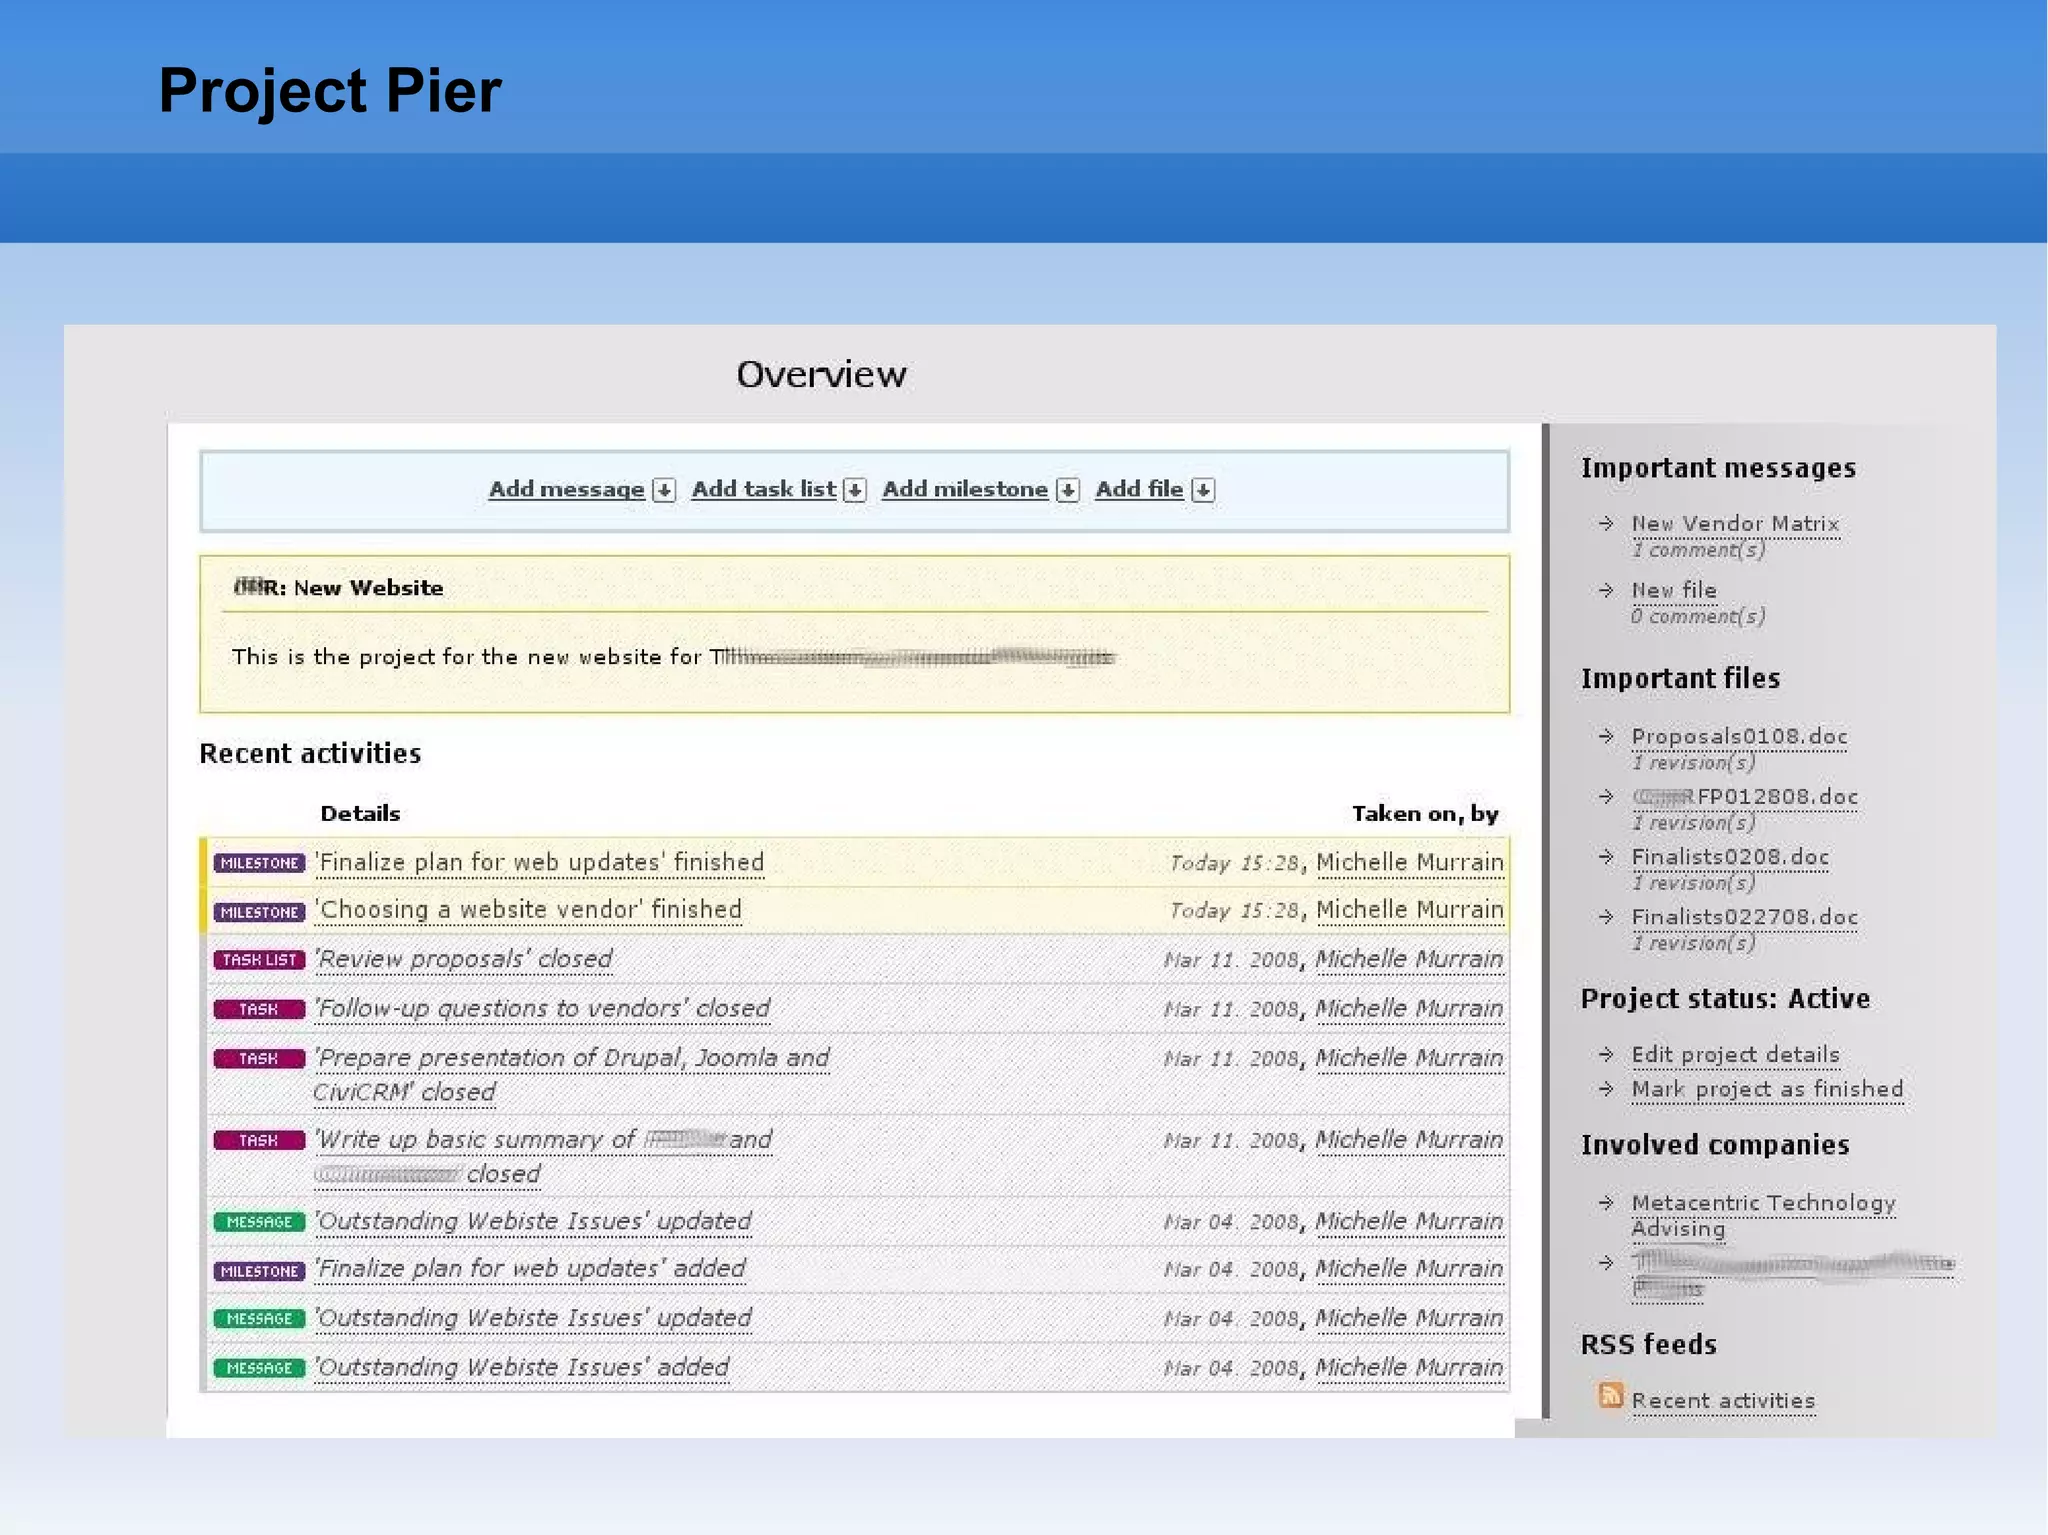Image resolution: width=2048 pixels, height=1535 pixels.
Task: Open the Recent activities RSS feed link
Action: 1723,1401
